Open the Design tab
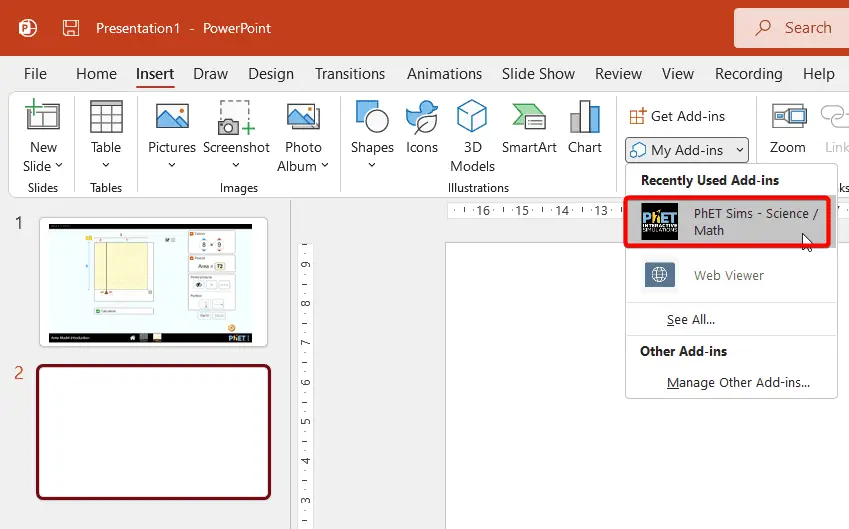 271,74
